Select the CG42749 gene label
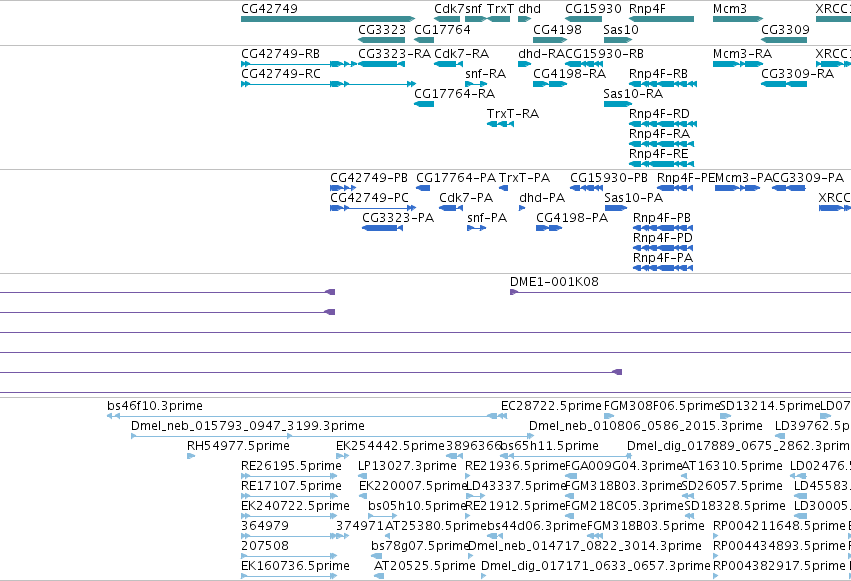This screenshot has width=851, height=581. 269,9
